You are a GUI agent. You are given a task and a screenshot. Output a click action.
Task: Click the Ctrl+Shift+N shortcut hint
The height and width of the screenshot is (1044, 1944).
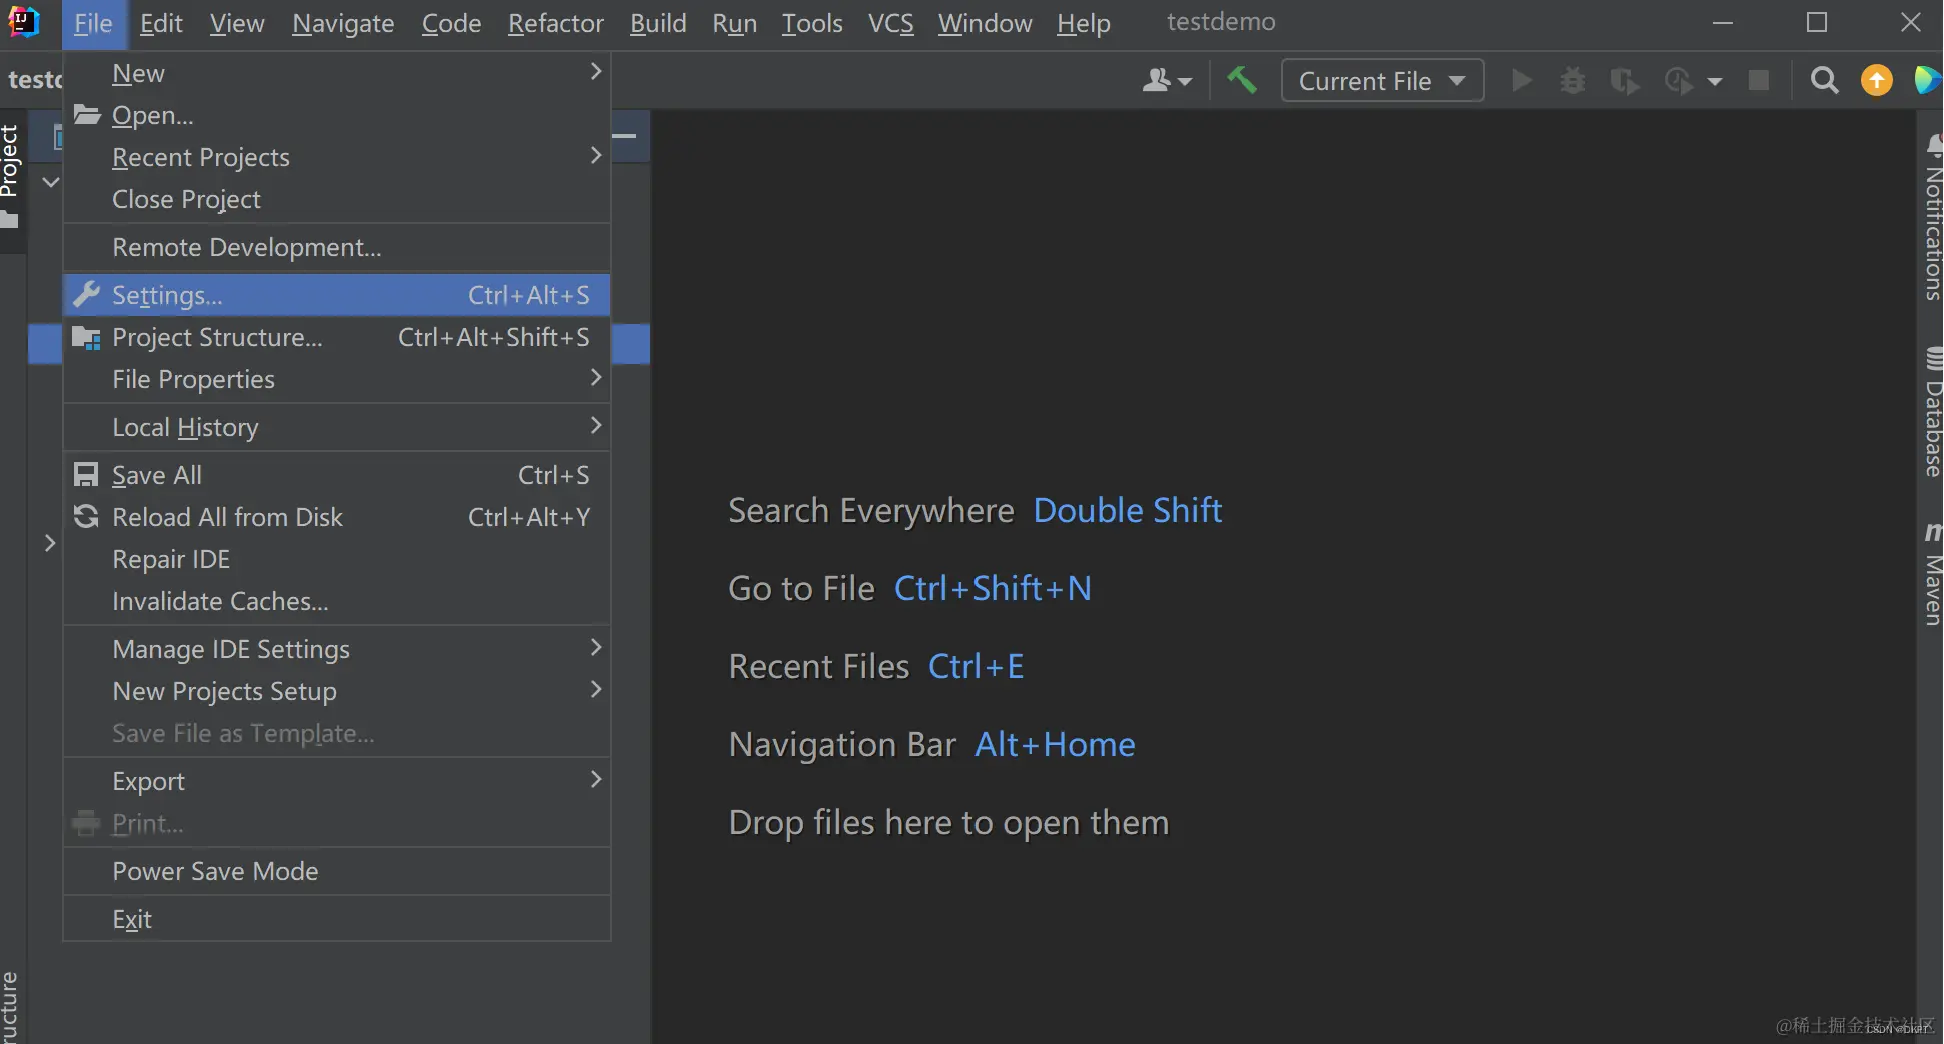click(x=992, y=588)
